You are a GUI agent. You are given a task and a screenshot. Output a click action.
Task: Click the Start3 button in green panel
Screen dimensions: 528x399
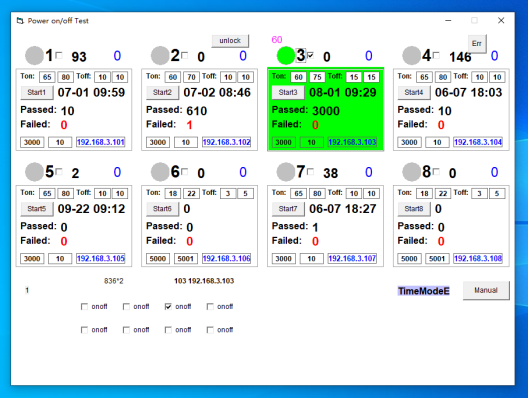288,92
